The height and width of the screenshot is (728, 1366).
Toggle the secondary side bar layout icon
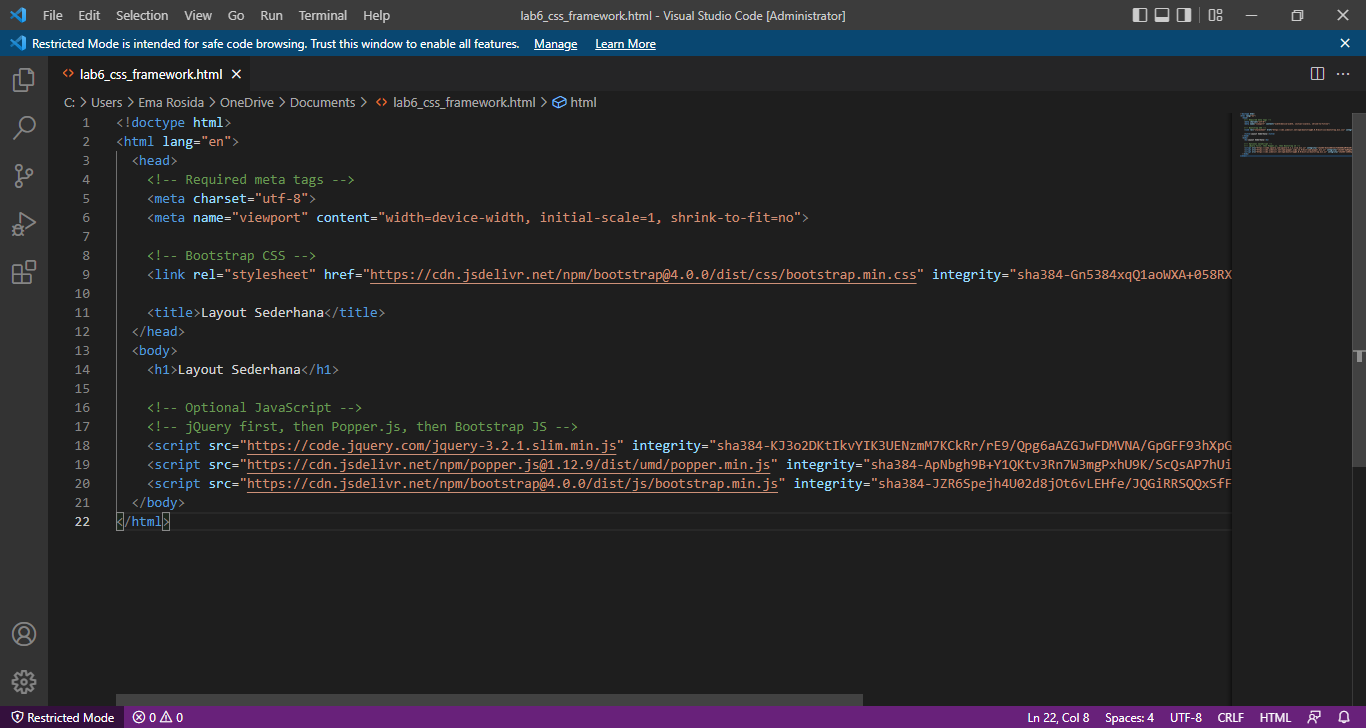click(x=1184, y=15)
